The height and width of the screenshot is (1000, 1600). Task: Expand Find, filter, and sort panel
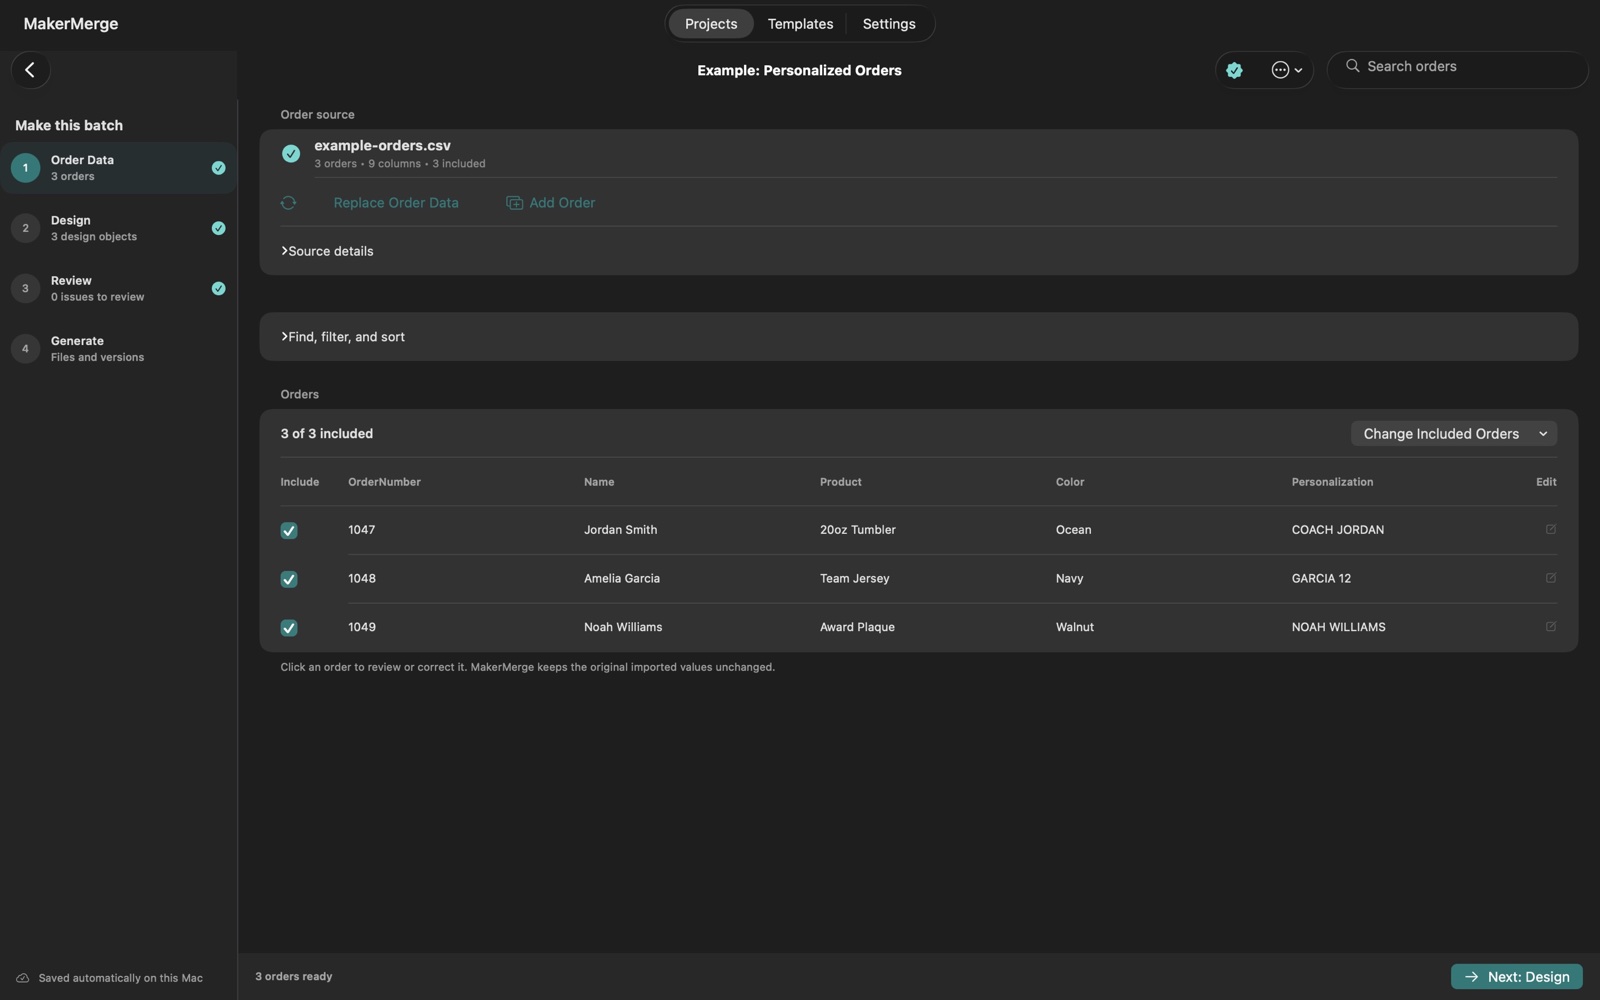(343, 337)
